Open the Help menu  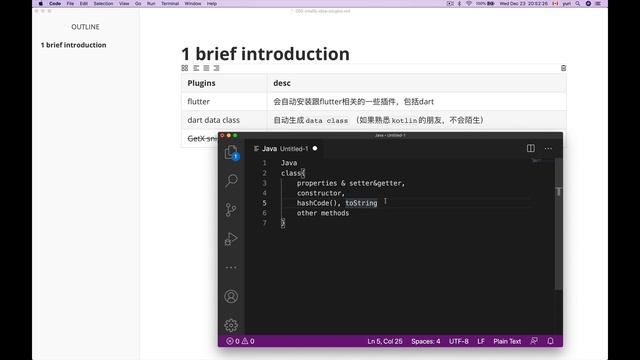point(211,3)
